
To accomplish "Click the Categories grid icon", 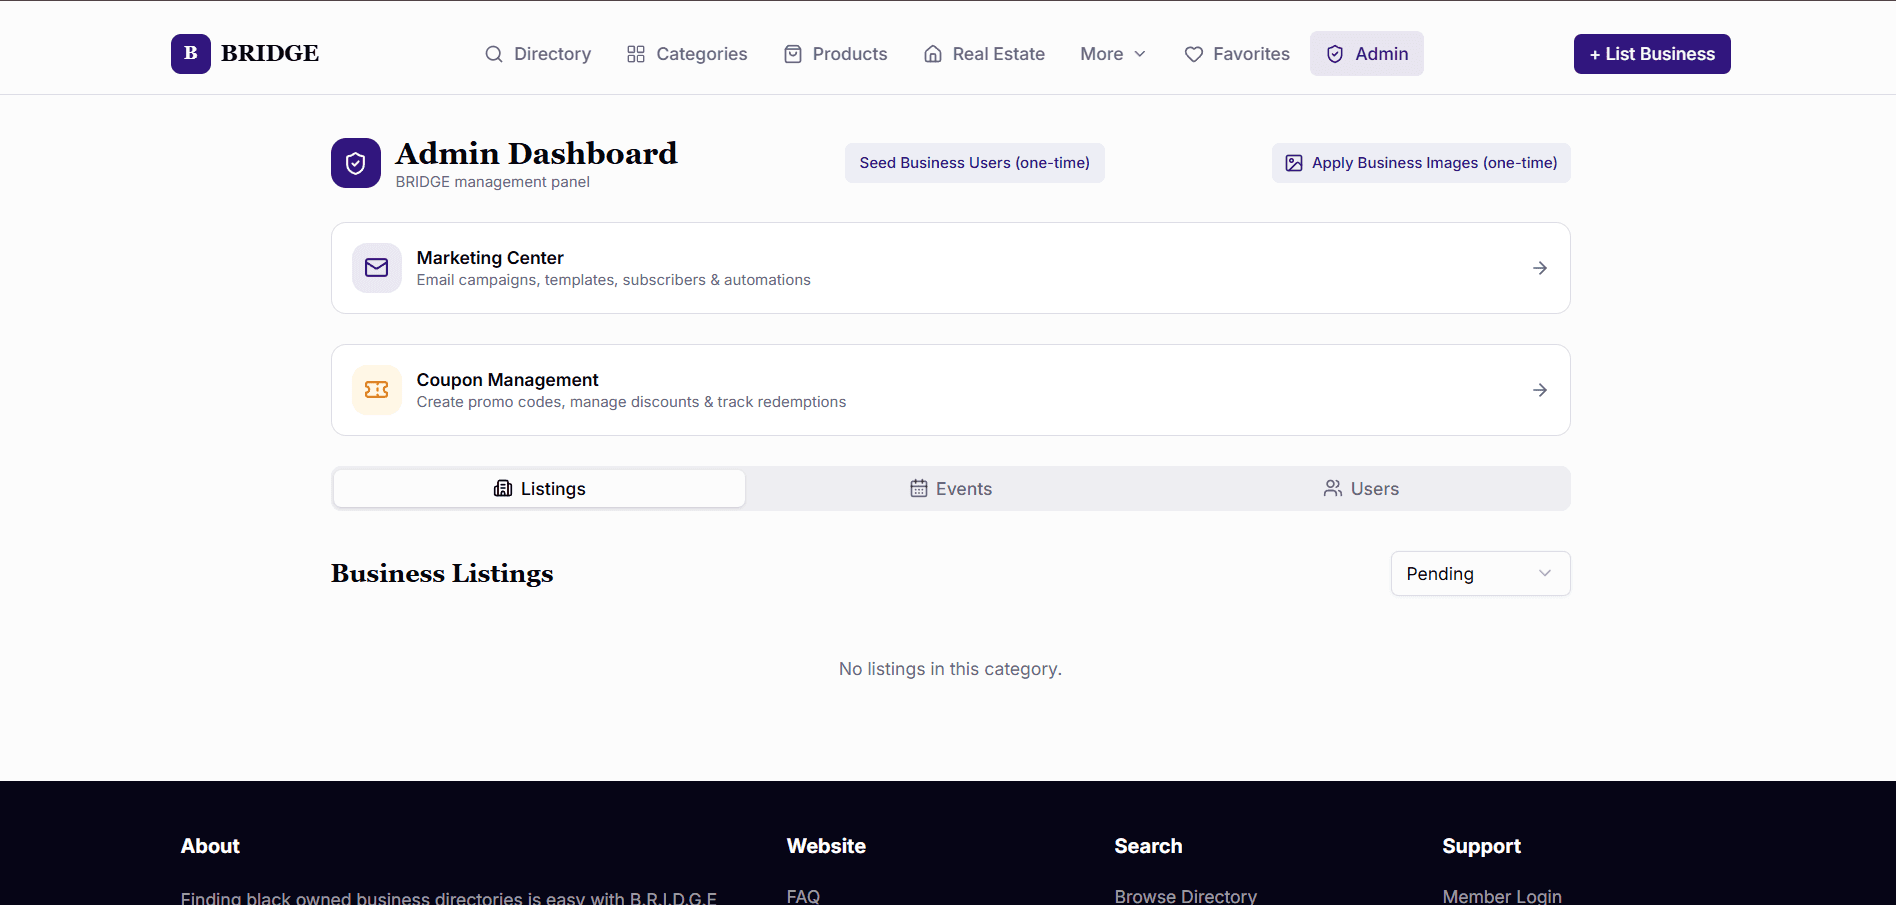I will point(636,54).
